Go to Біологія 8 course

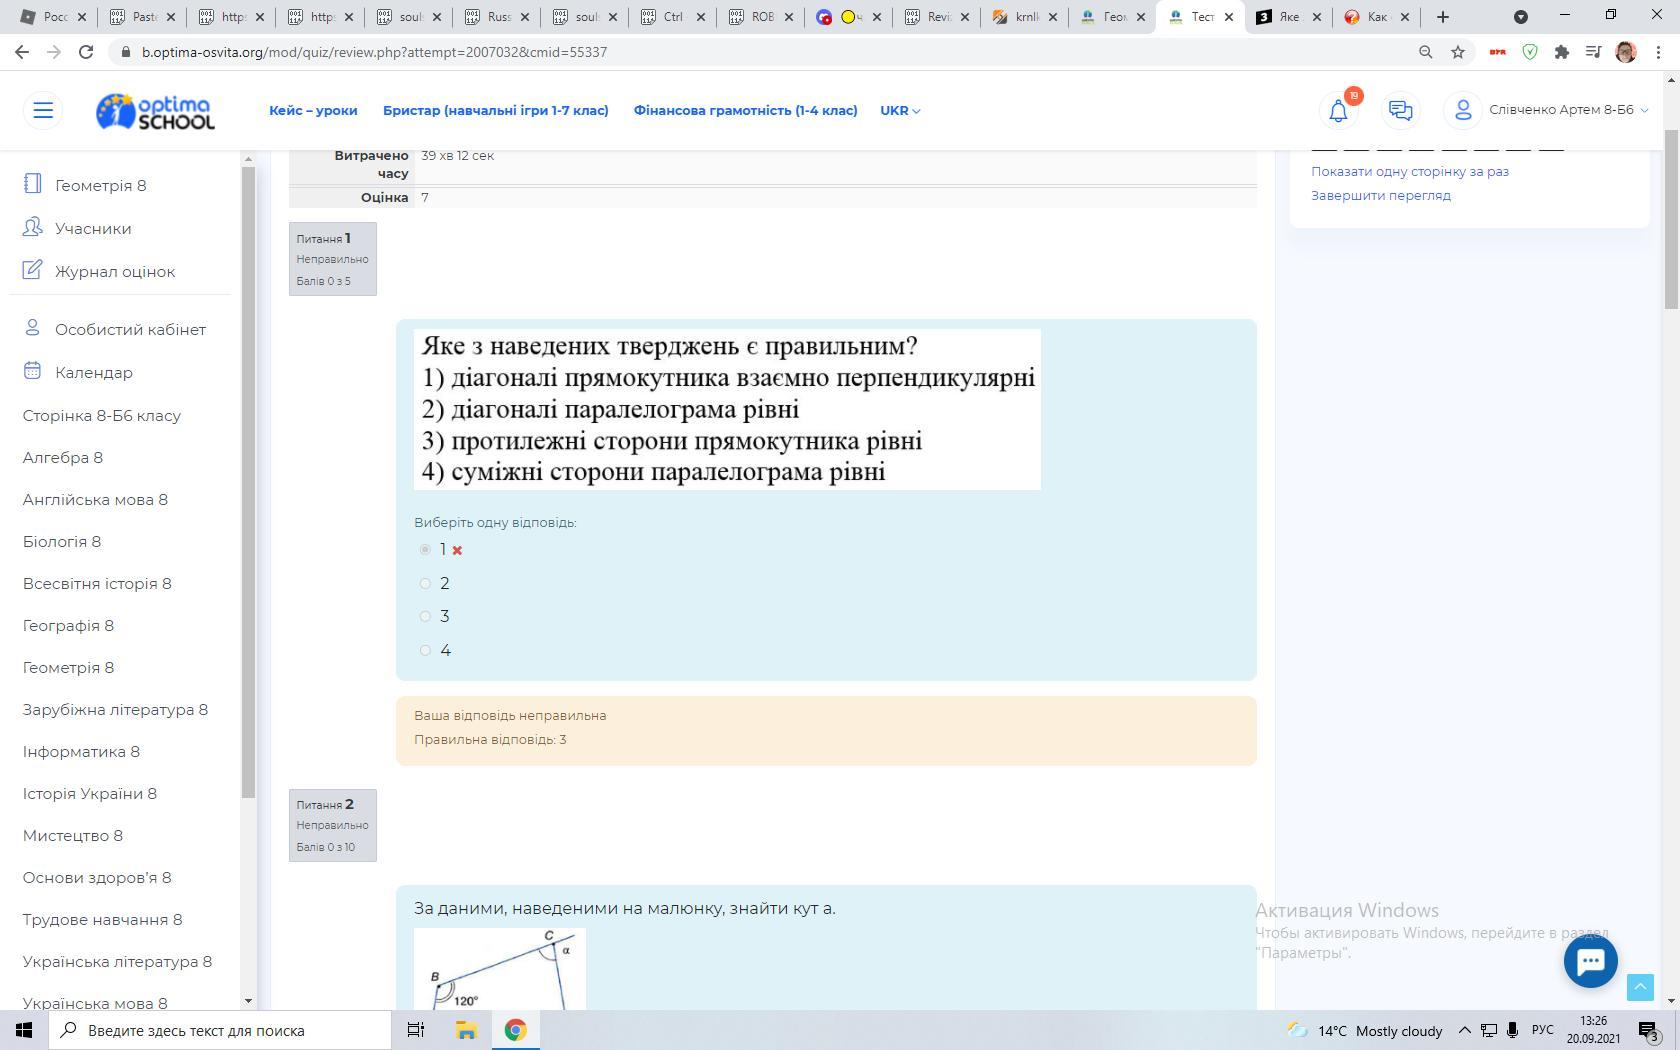pos(62,542)
